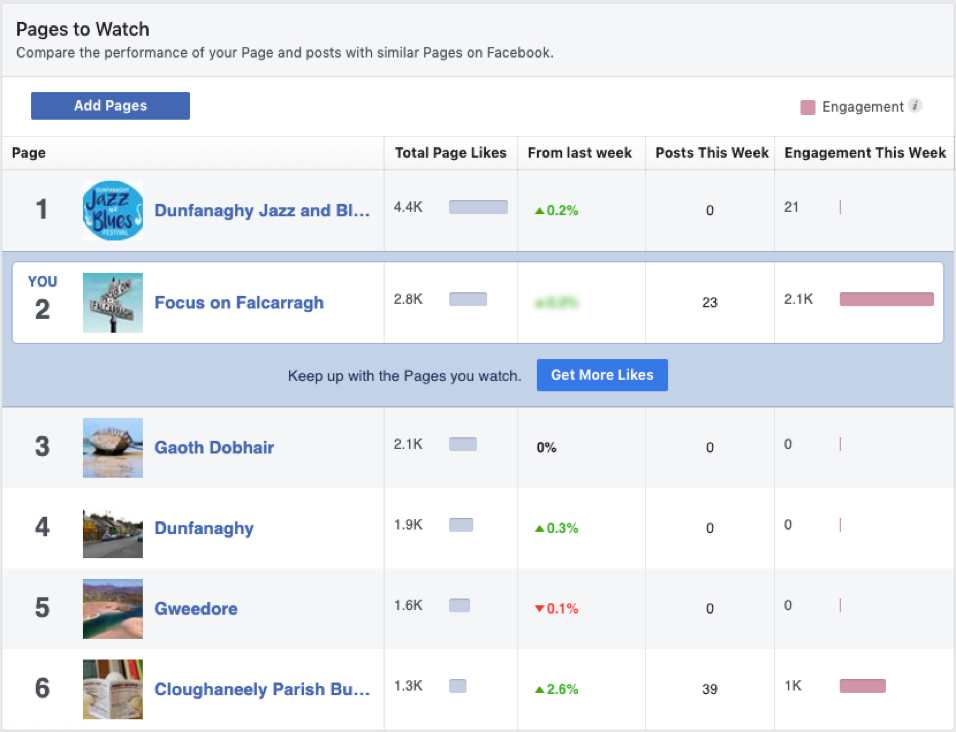The image size is (956, 732).
Task: Click the Posts This Week column header
Action: point(712,153)
